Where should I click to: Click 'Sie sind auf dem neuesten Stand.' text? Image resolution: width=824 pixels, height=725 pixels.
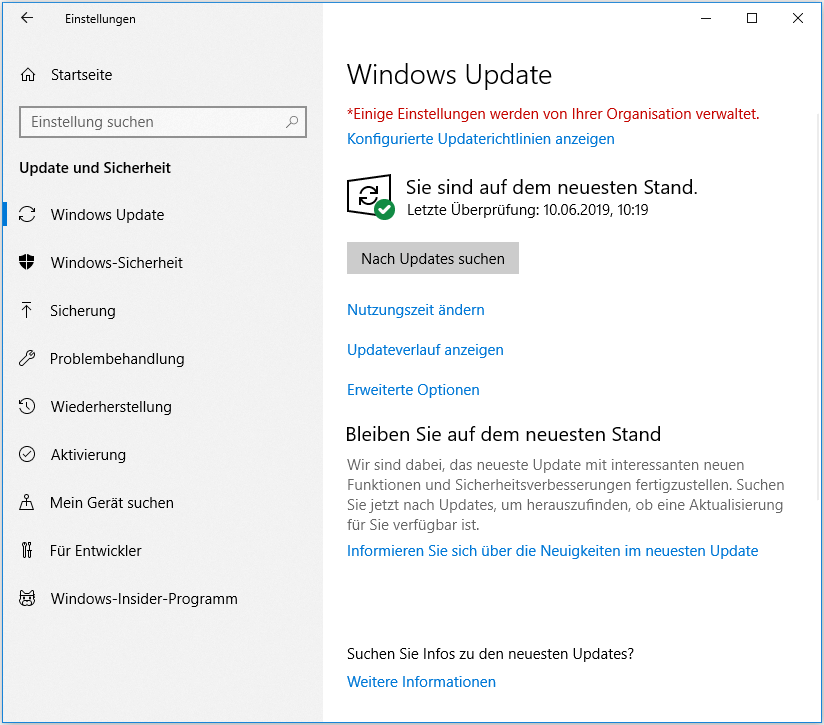coord(552,187)
